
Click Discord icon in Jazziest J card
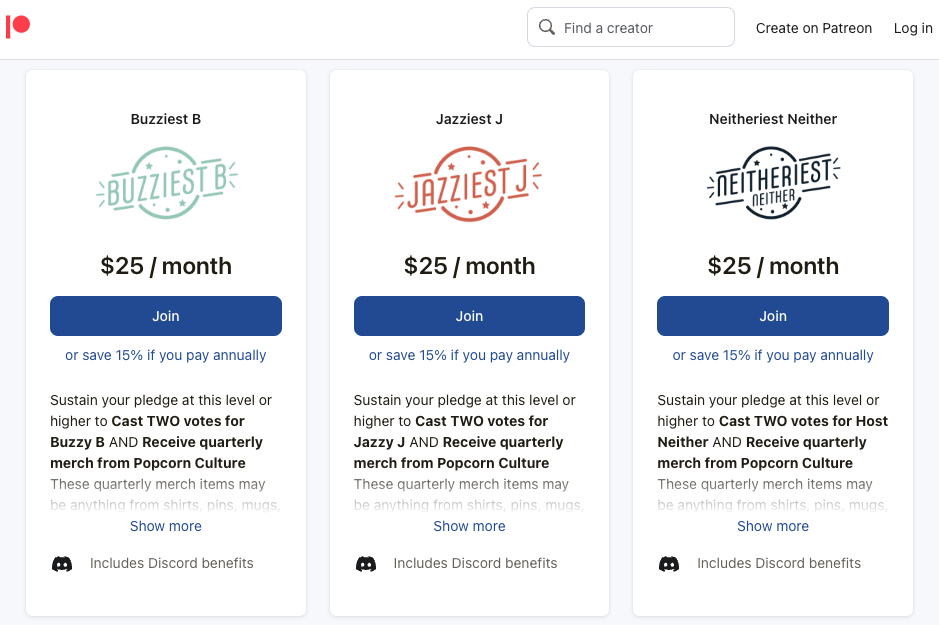(x=366, y=564)
